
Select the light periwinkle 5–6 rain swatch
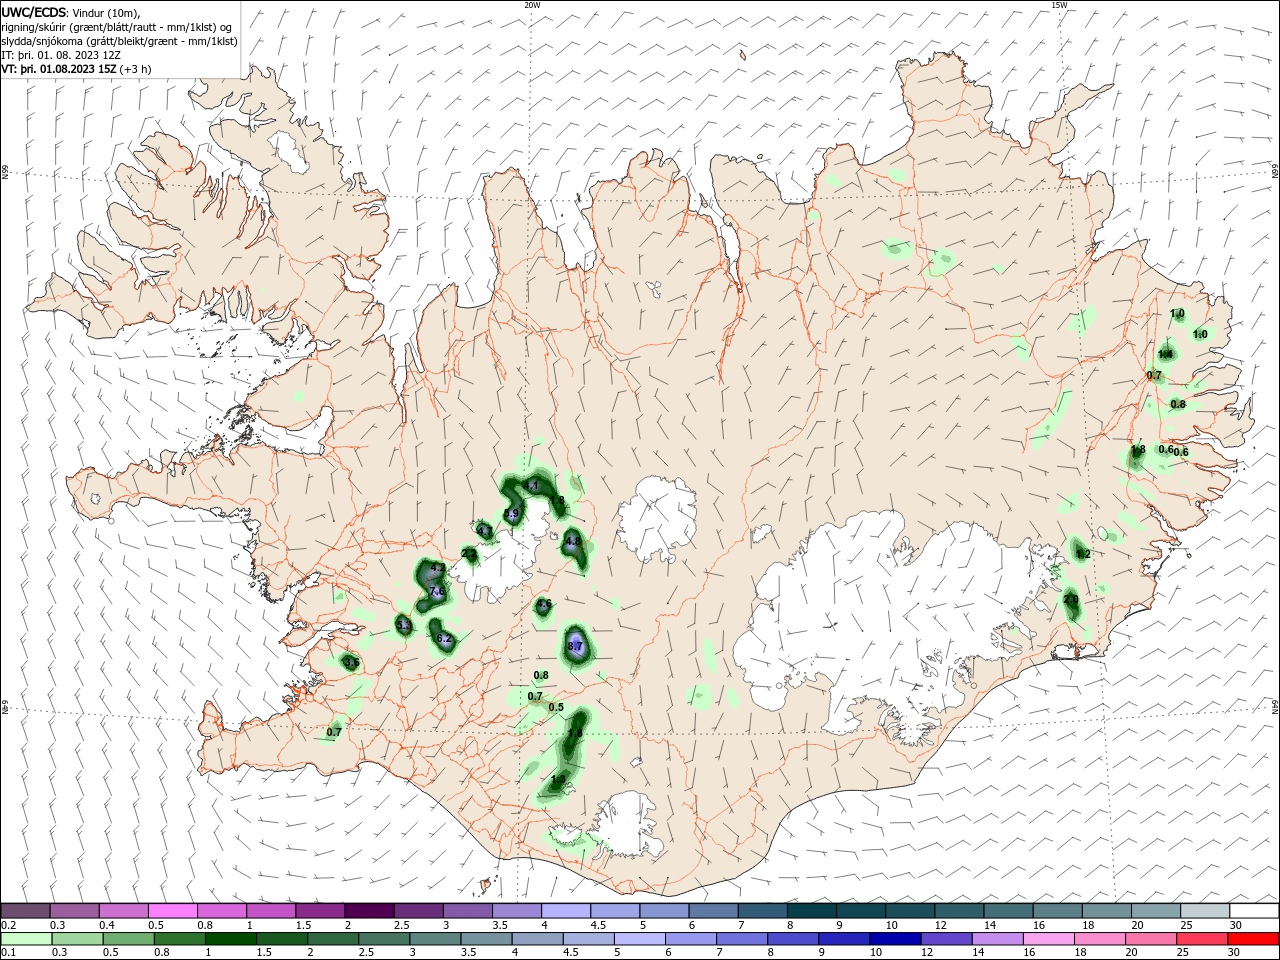[640, 939]
